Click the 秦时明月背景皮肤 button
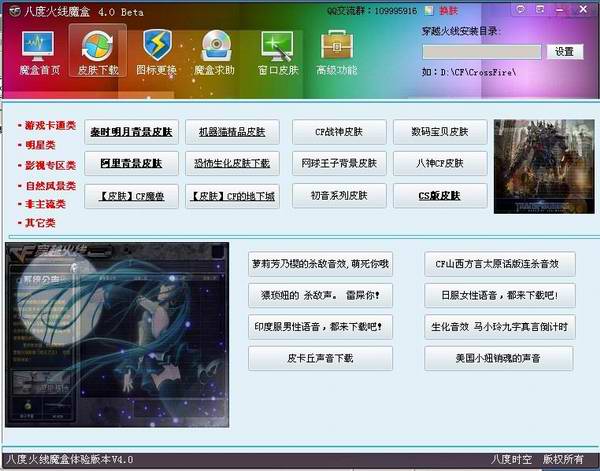This screenshot has height=471, width=600. click(x=131, y=131)
